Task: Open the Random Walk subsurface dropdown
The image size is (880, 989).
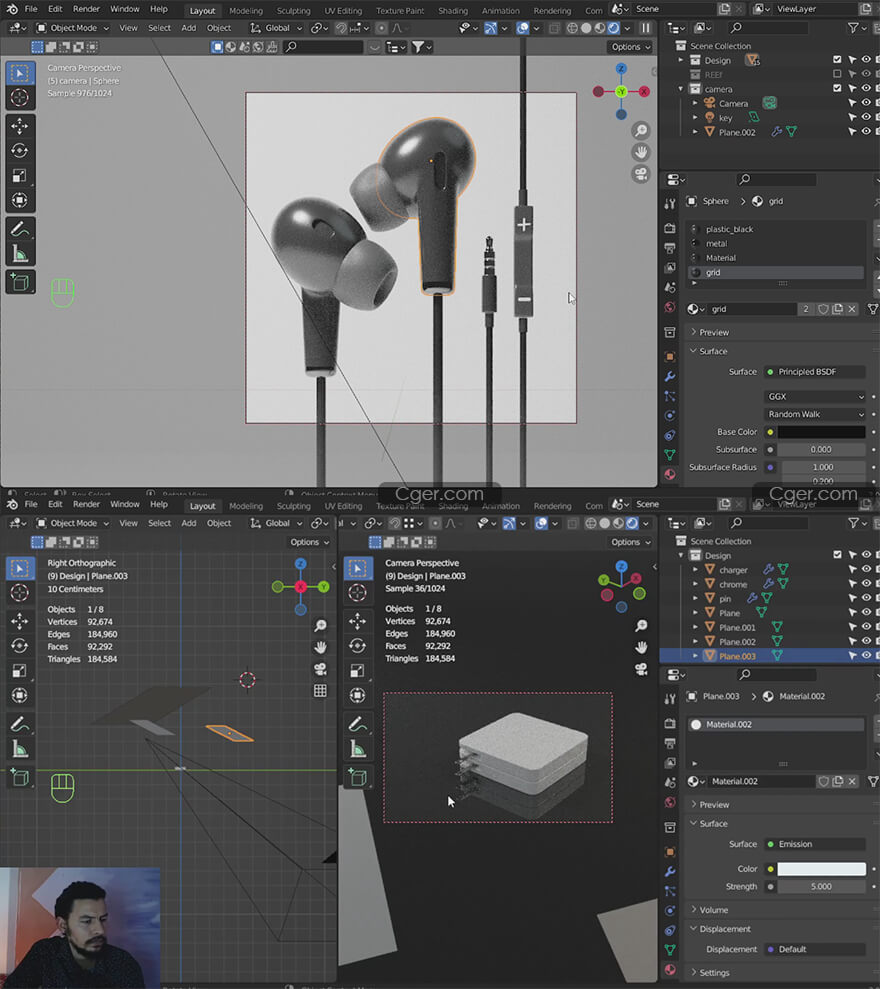Action: point(815,414)
